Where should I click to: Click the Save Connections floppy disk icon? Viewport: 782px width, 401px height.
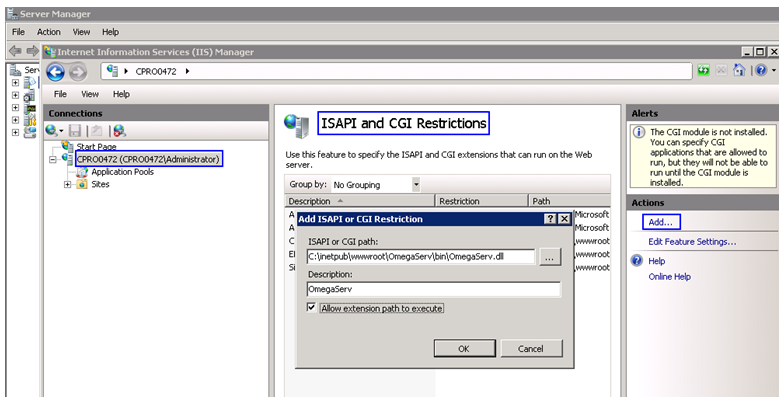coord(75,131)
